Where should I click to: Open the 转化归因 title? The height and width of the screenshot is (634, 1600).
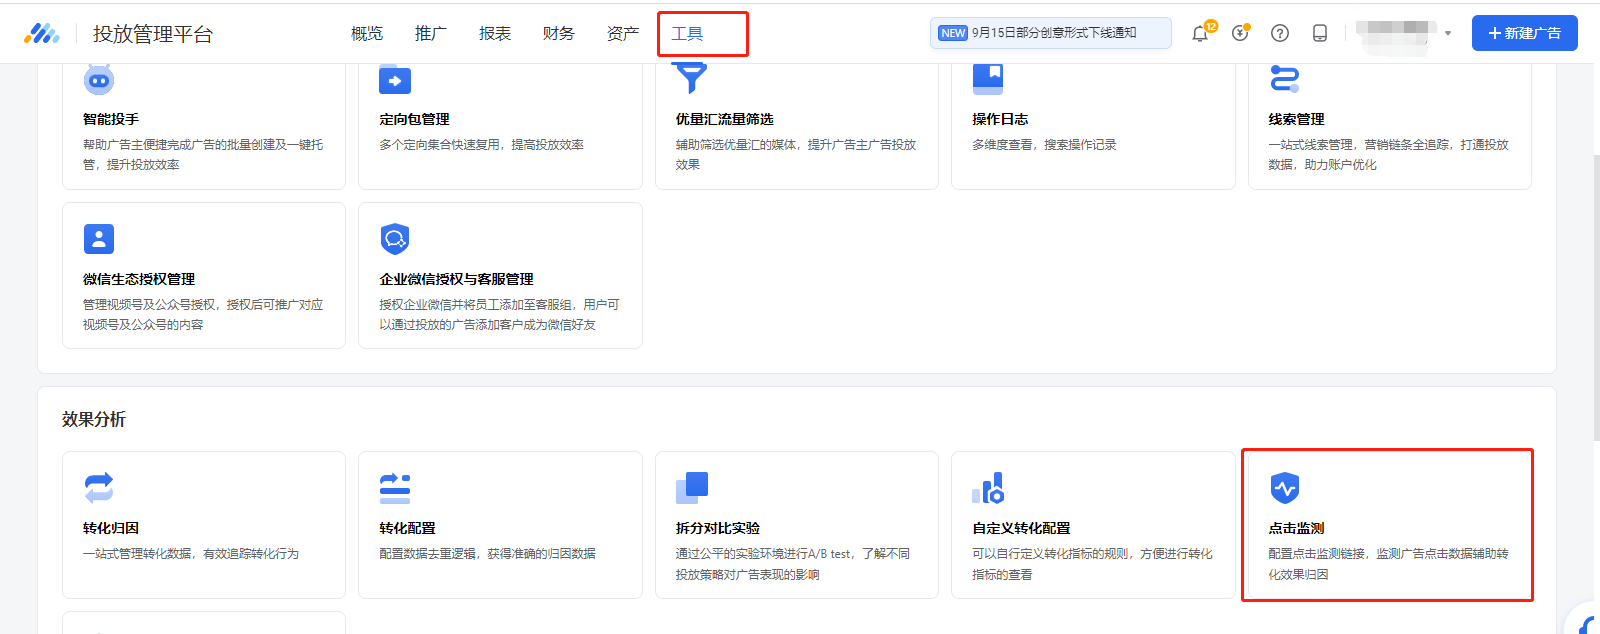[111, 528]
